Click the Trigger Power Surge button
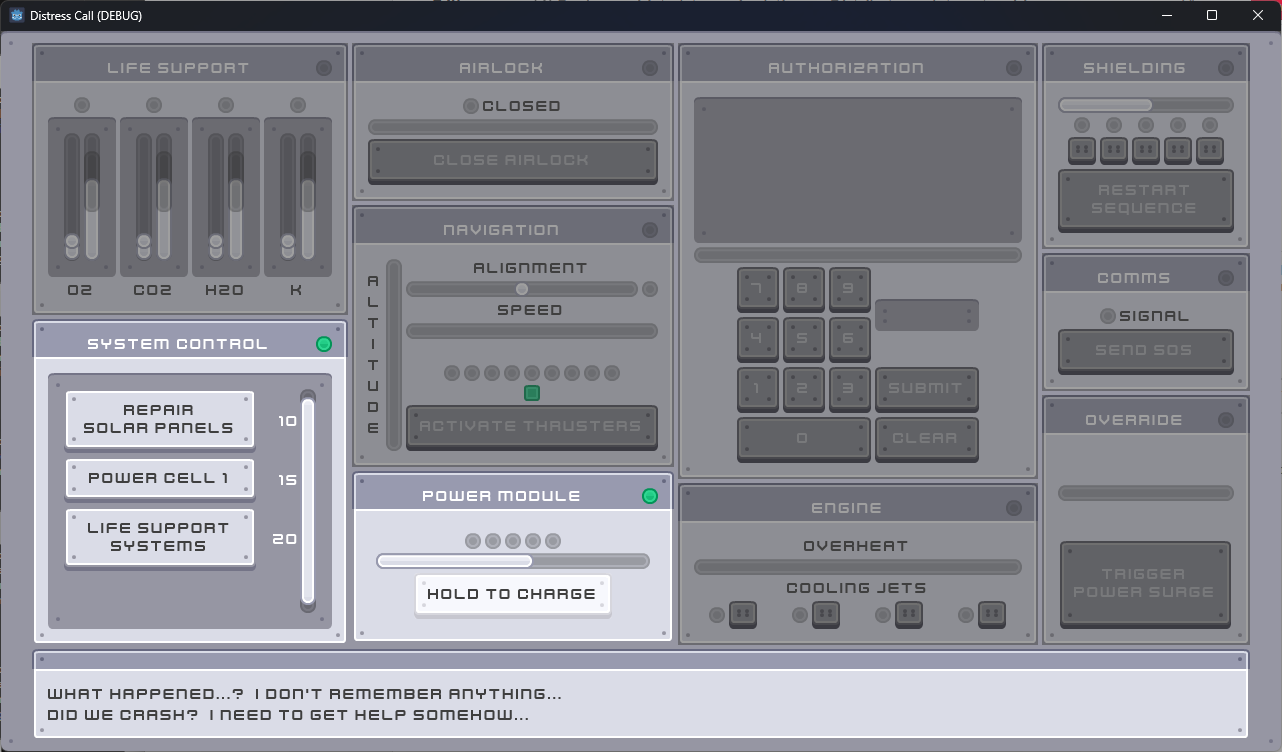 pyautogui.click(x=1145, y=583)
